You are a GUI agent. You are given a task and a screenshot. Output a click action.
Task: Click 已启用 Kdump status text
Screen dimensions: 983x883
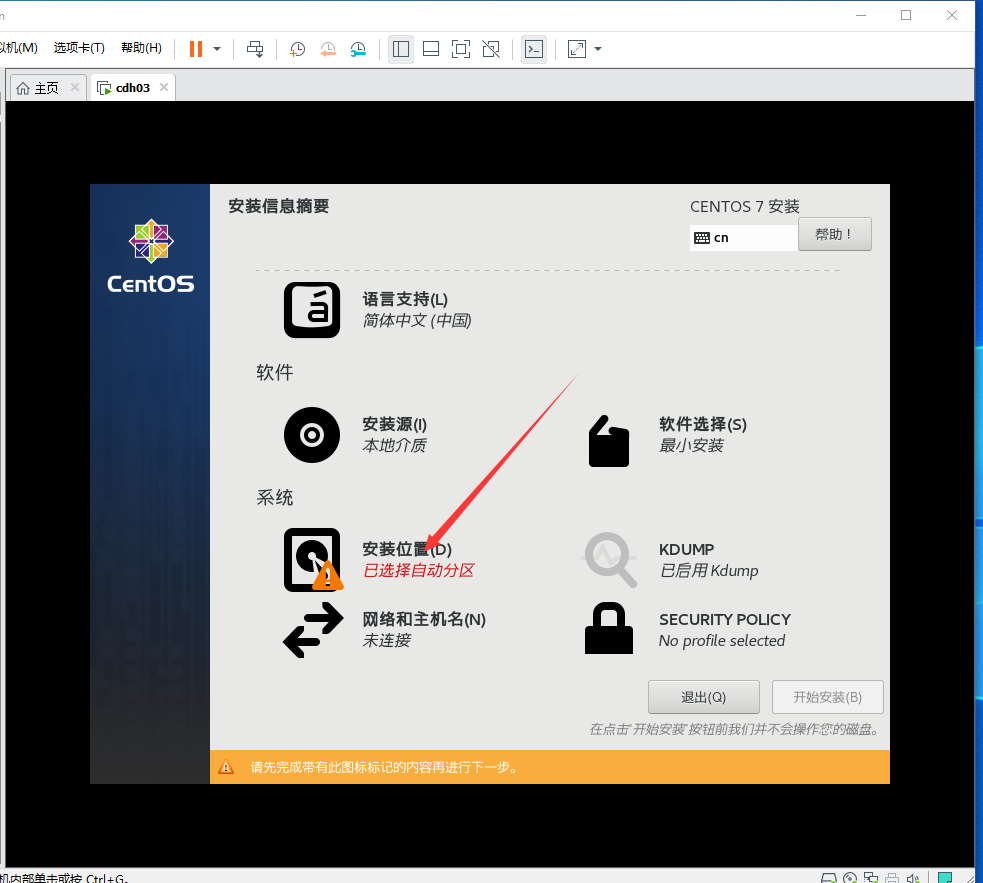[708, 571]
